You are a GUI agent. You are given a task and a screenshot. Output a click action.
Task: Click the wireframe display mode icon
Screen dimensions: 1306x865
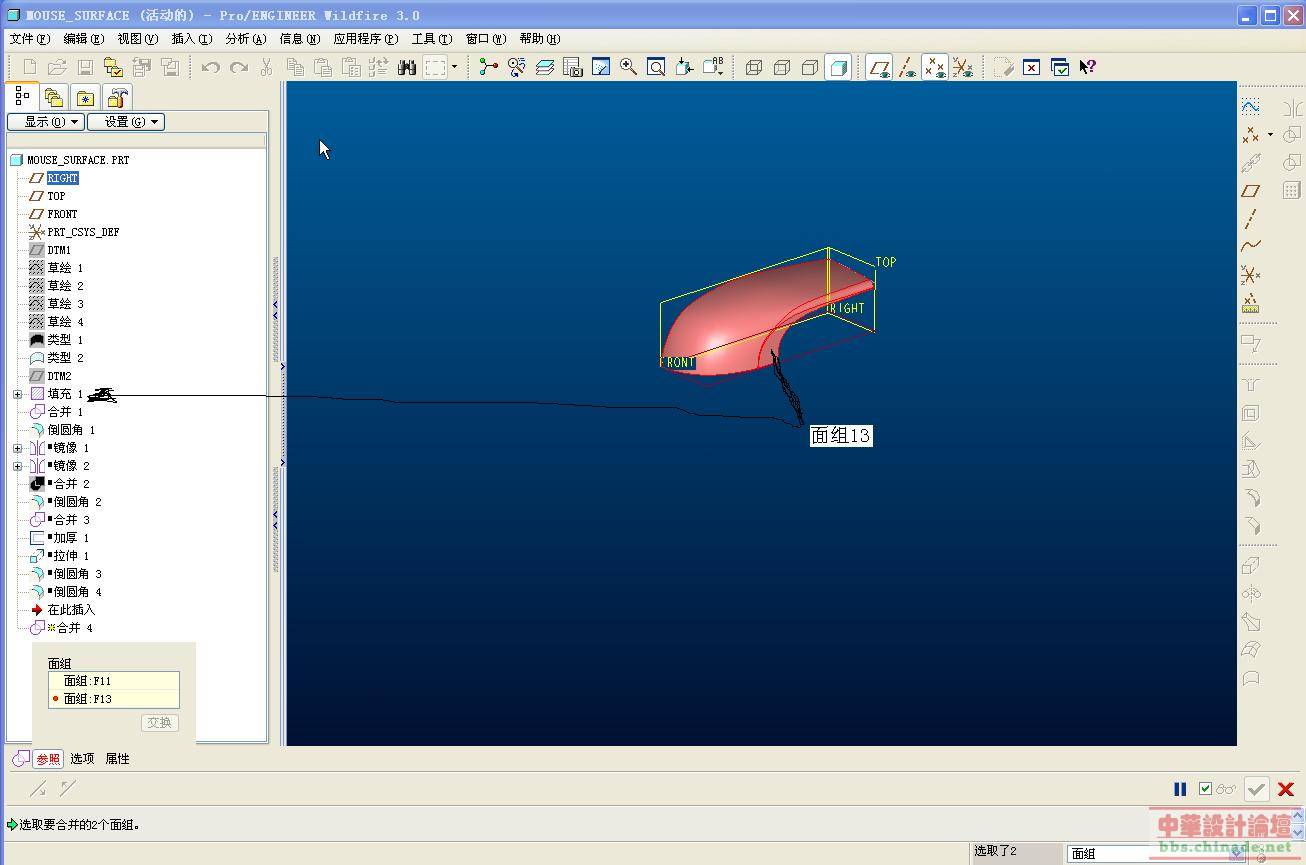click(754, 67)
